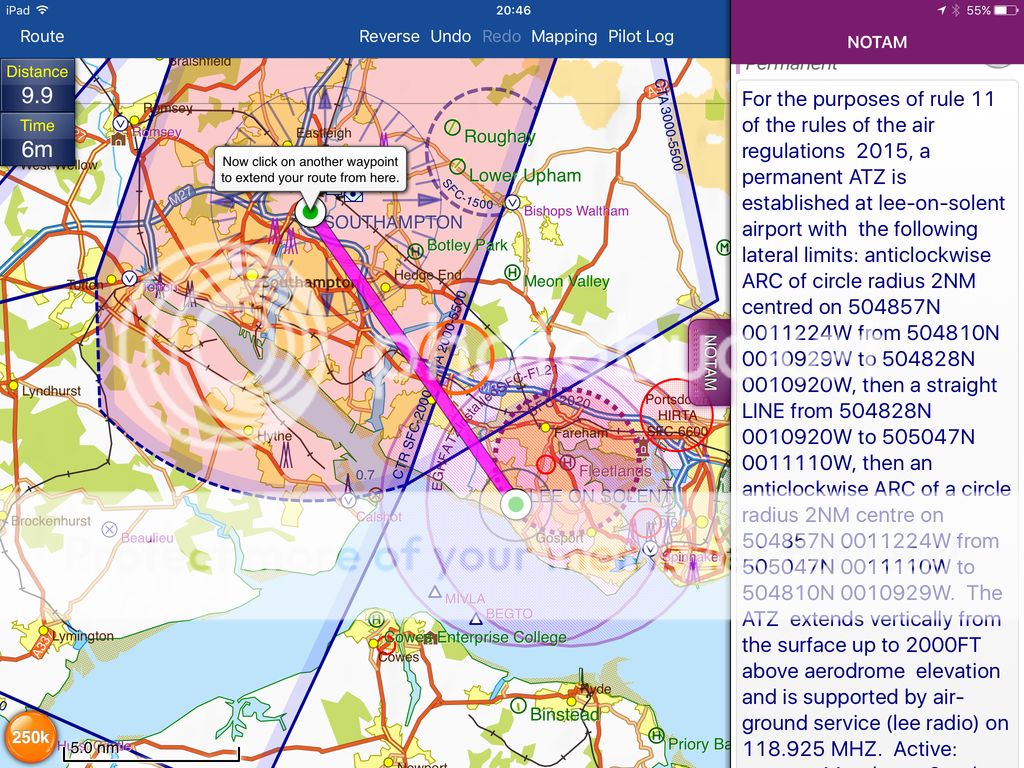
Task: Reverse the planned route
Action: 389,36
